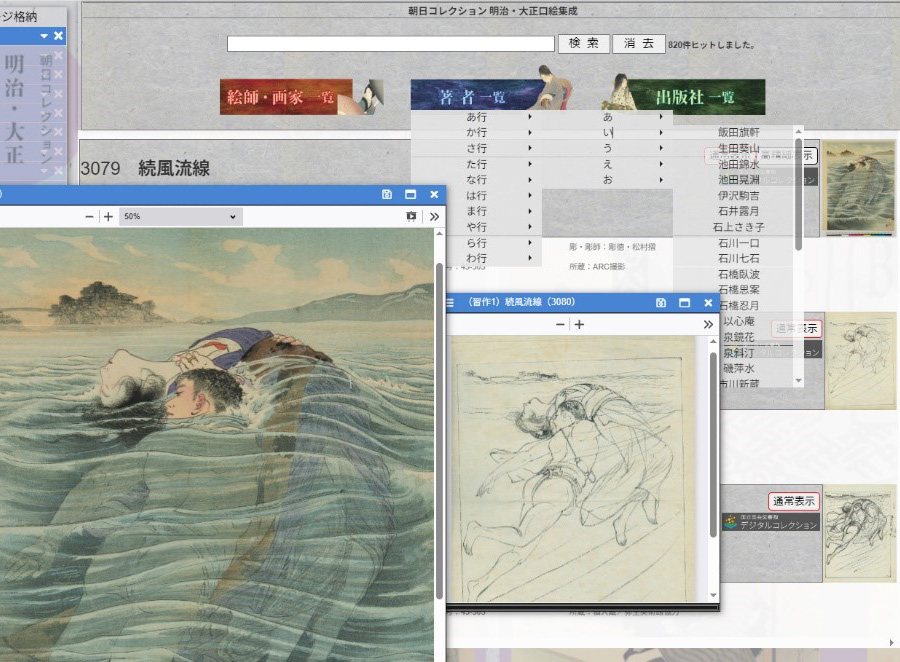Start presentation mode in color print viewer
This screenshot has height=662, width=900.
[x=411, y=216]
